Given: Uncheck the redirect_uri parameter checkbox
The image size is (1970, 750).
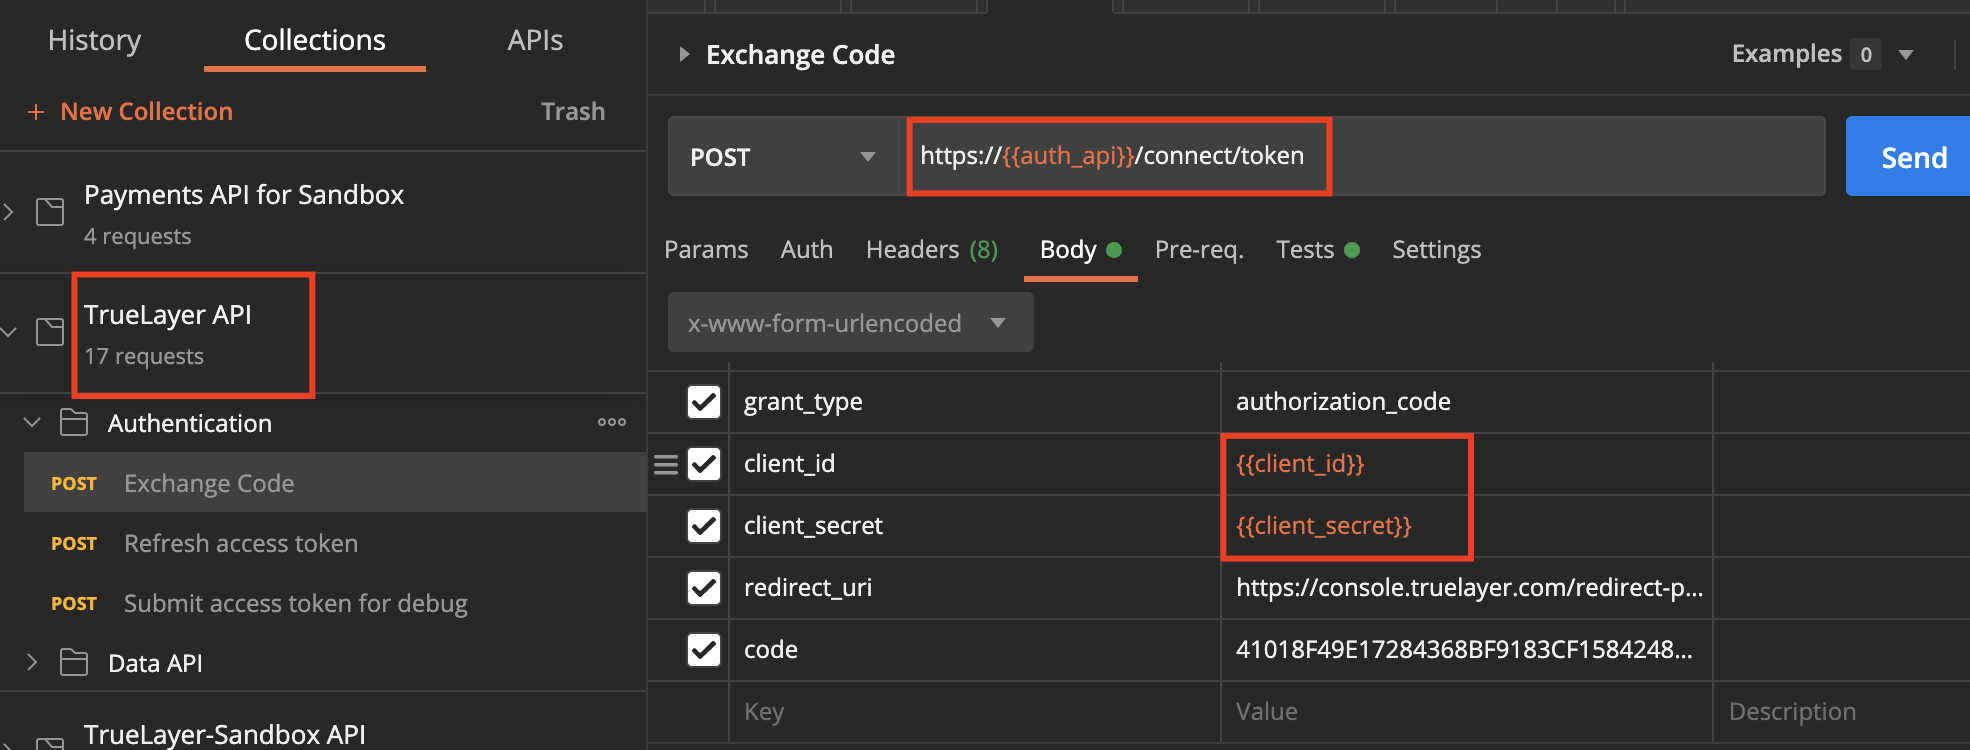Looking at the screenshot, I should click(704, 588).
